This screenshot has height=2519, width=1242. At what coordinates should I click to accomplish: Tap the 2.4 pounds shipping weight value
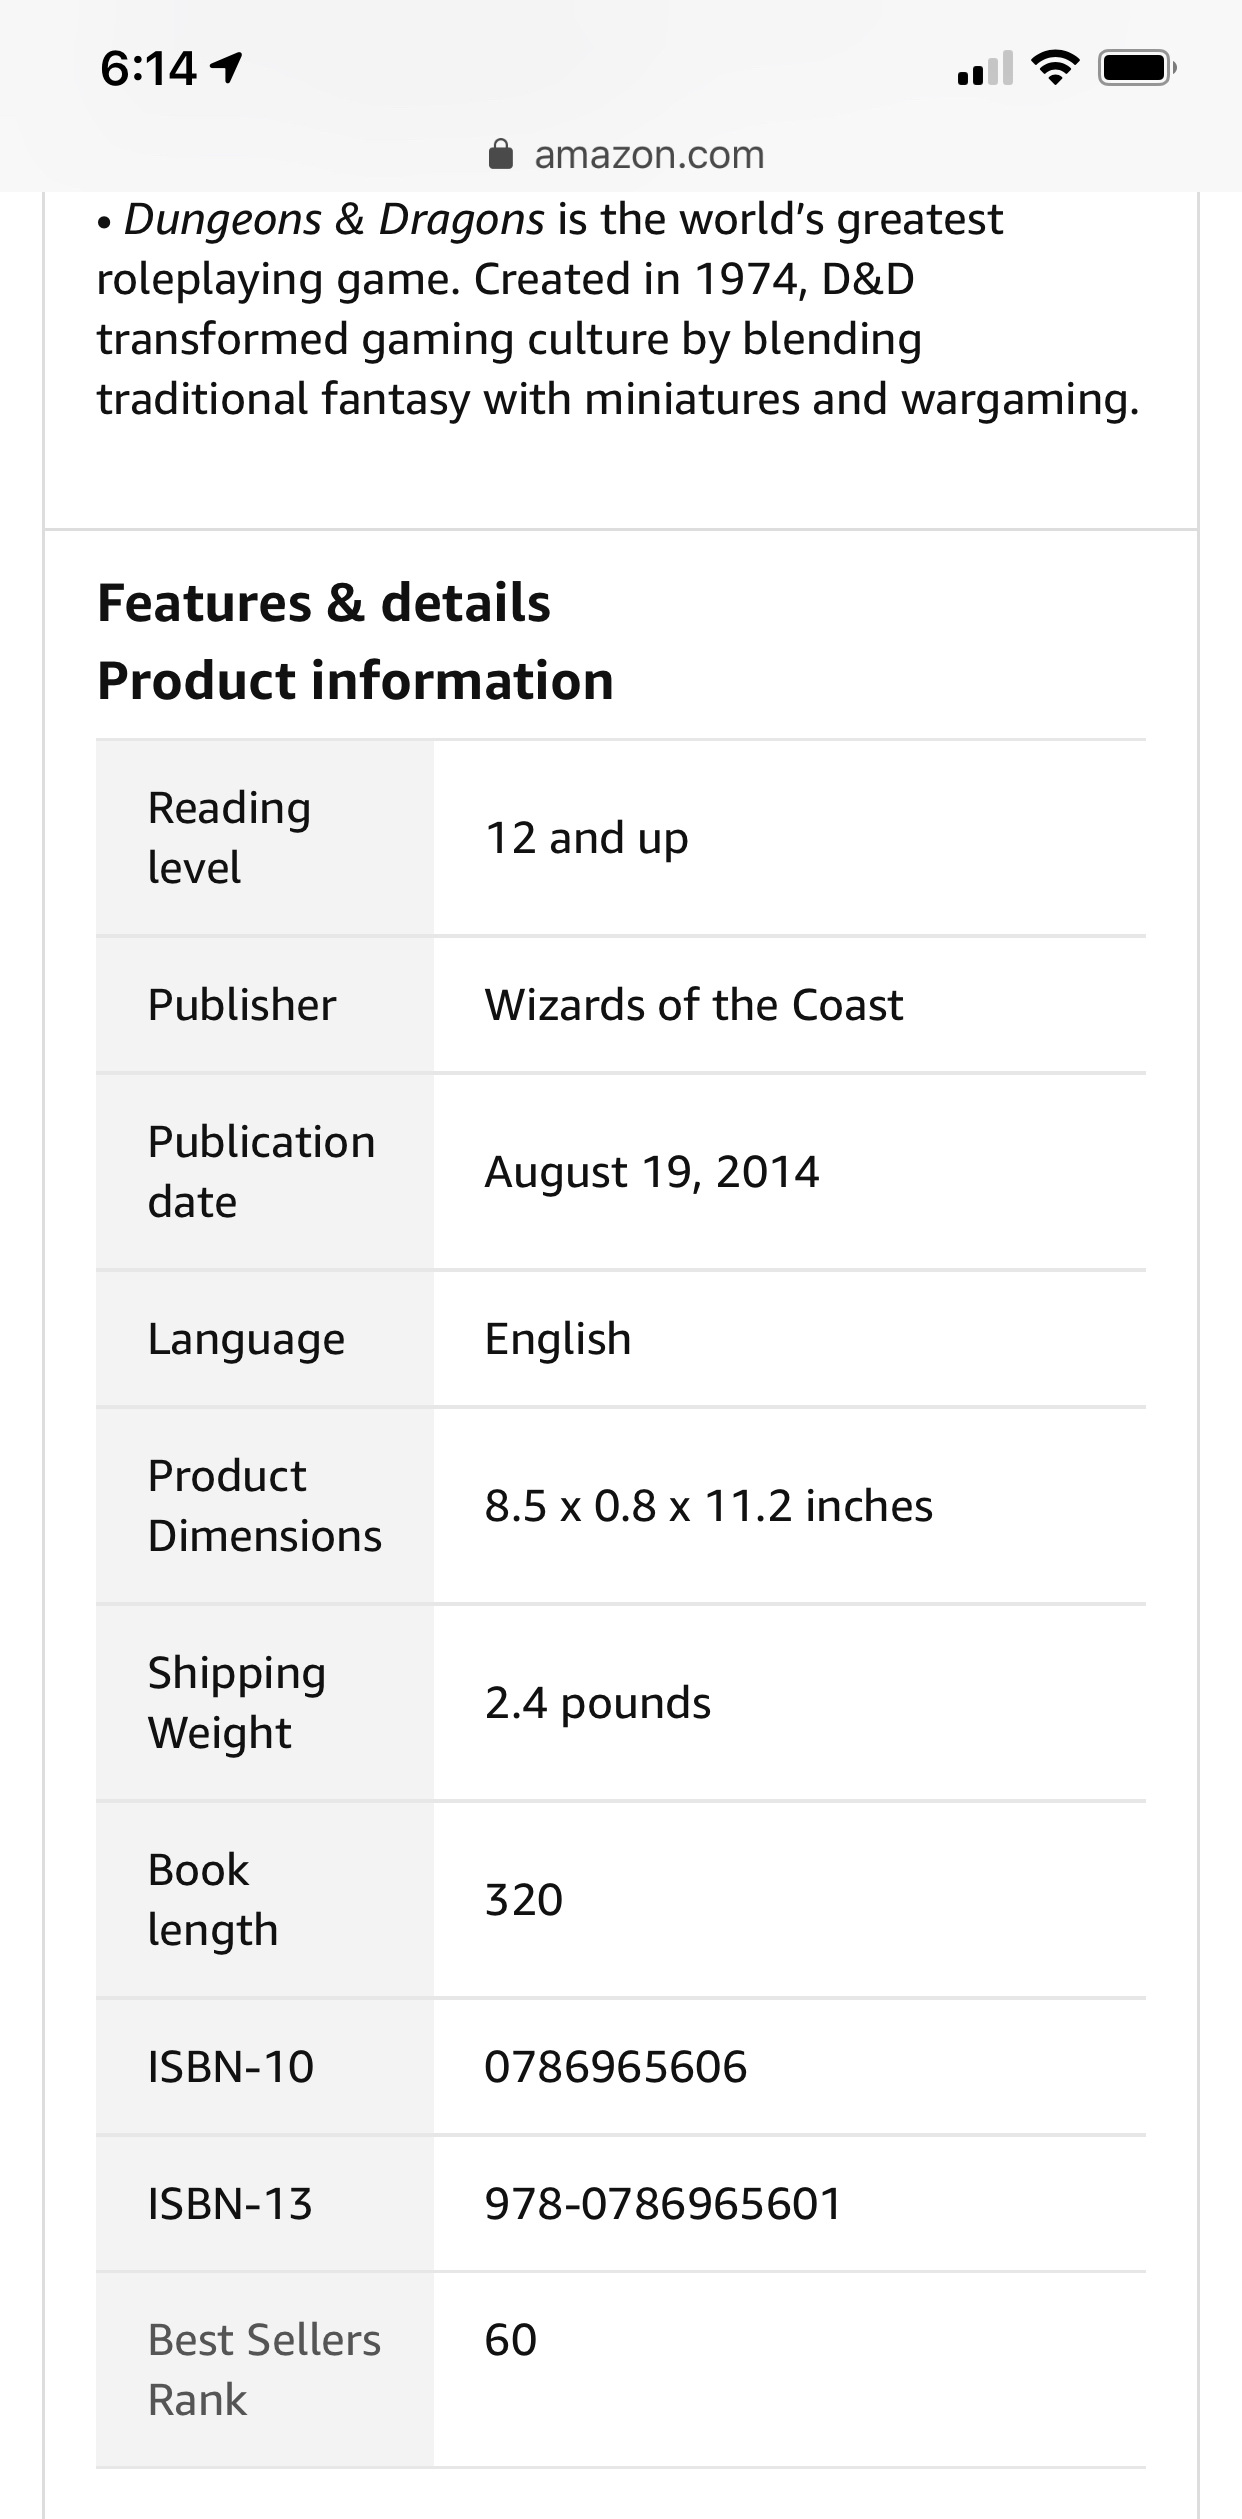pos(598,1703)
